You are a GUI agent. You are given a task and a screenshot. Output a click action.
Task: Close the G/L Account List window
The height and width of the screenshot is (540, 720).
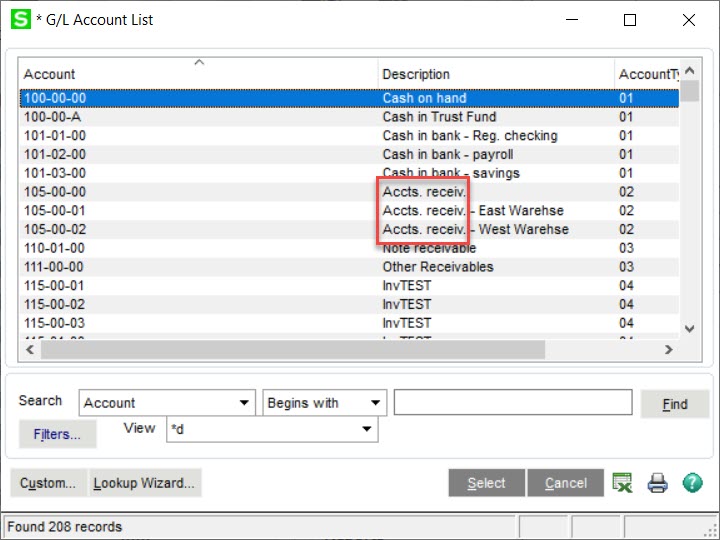click(x=689, y=20)
